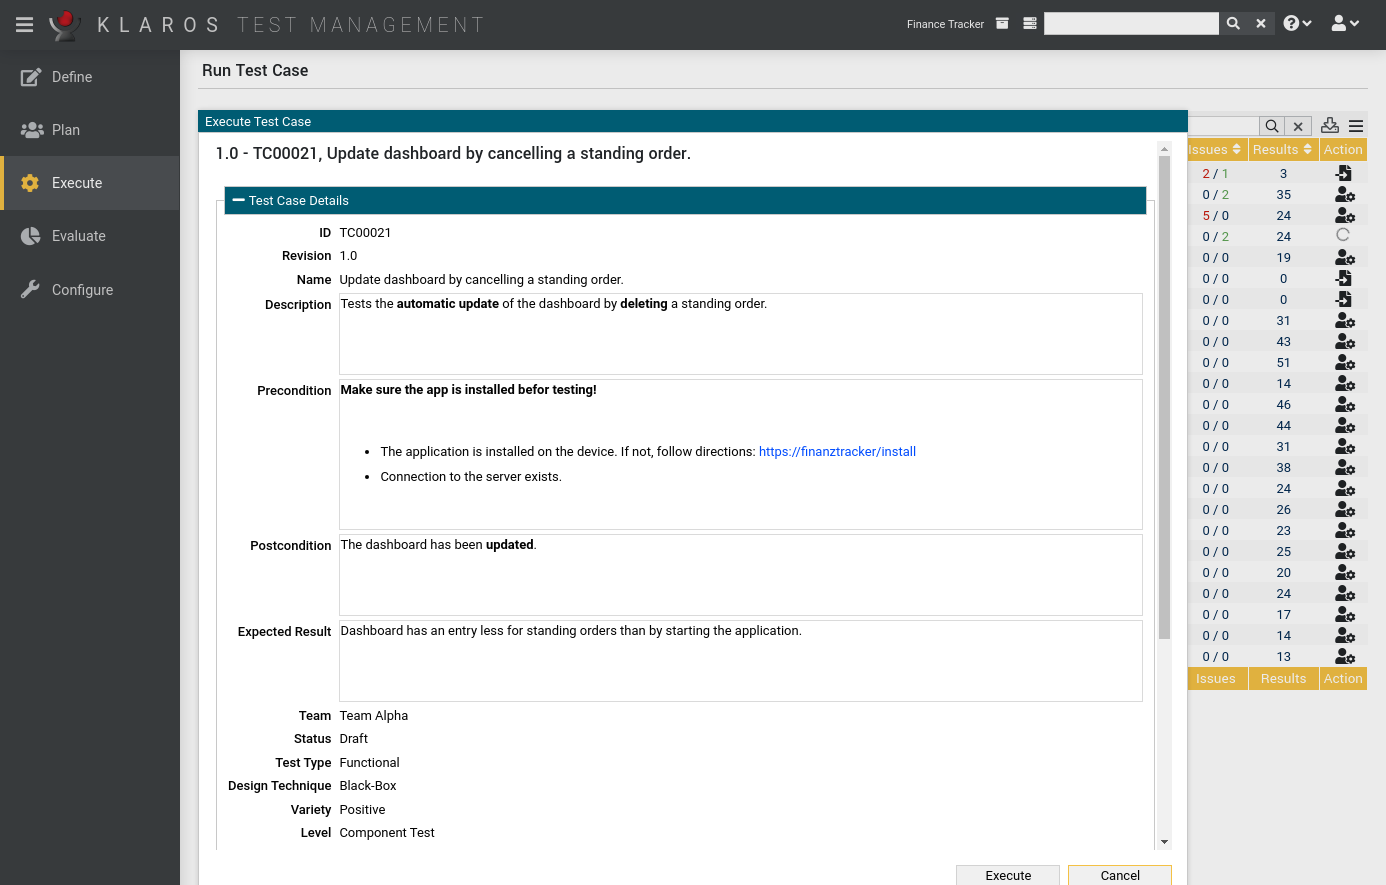The height and width of the screenshot is (885, 1386).
Task: Open the help question mark icon
Action: pos(1291,22)
